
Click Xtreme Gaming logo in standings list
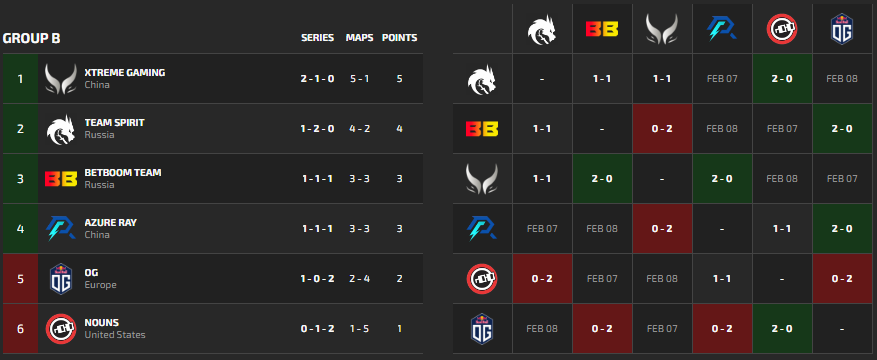click(60, 79)
